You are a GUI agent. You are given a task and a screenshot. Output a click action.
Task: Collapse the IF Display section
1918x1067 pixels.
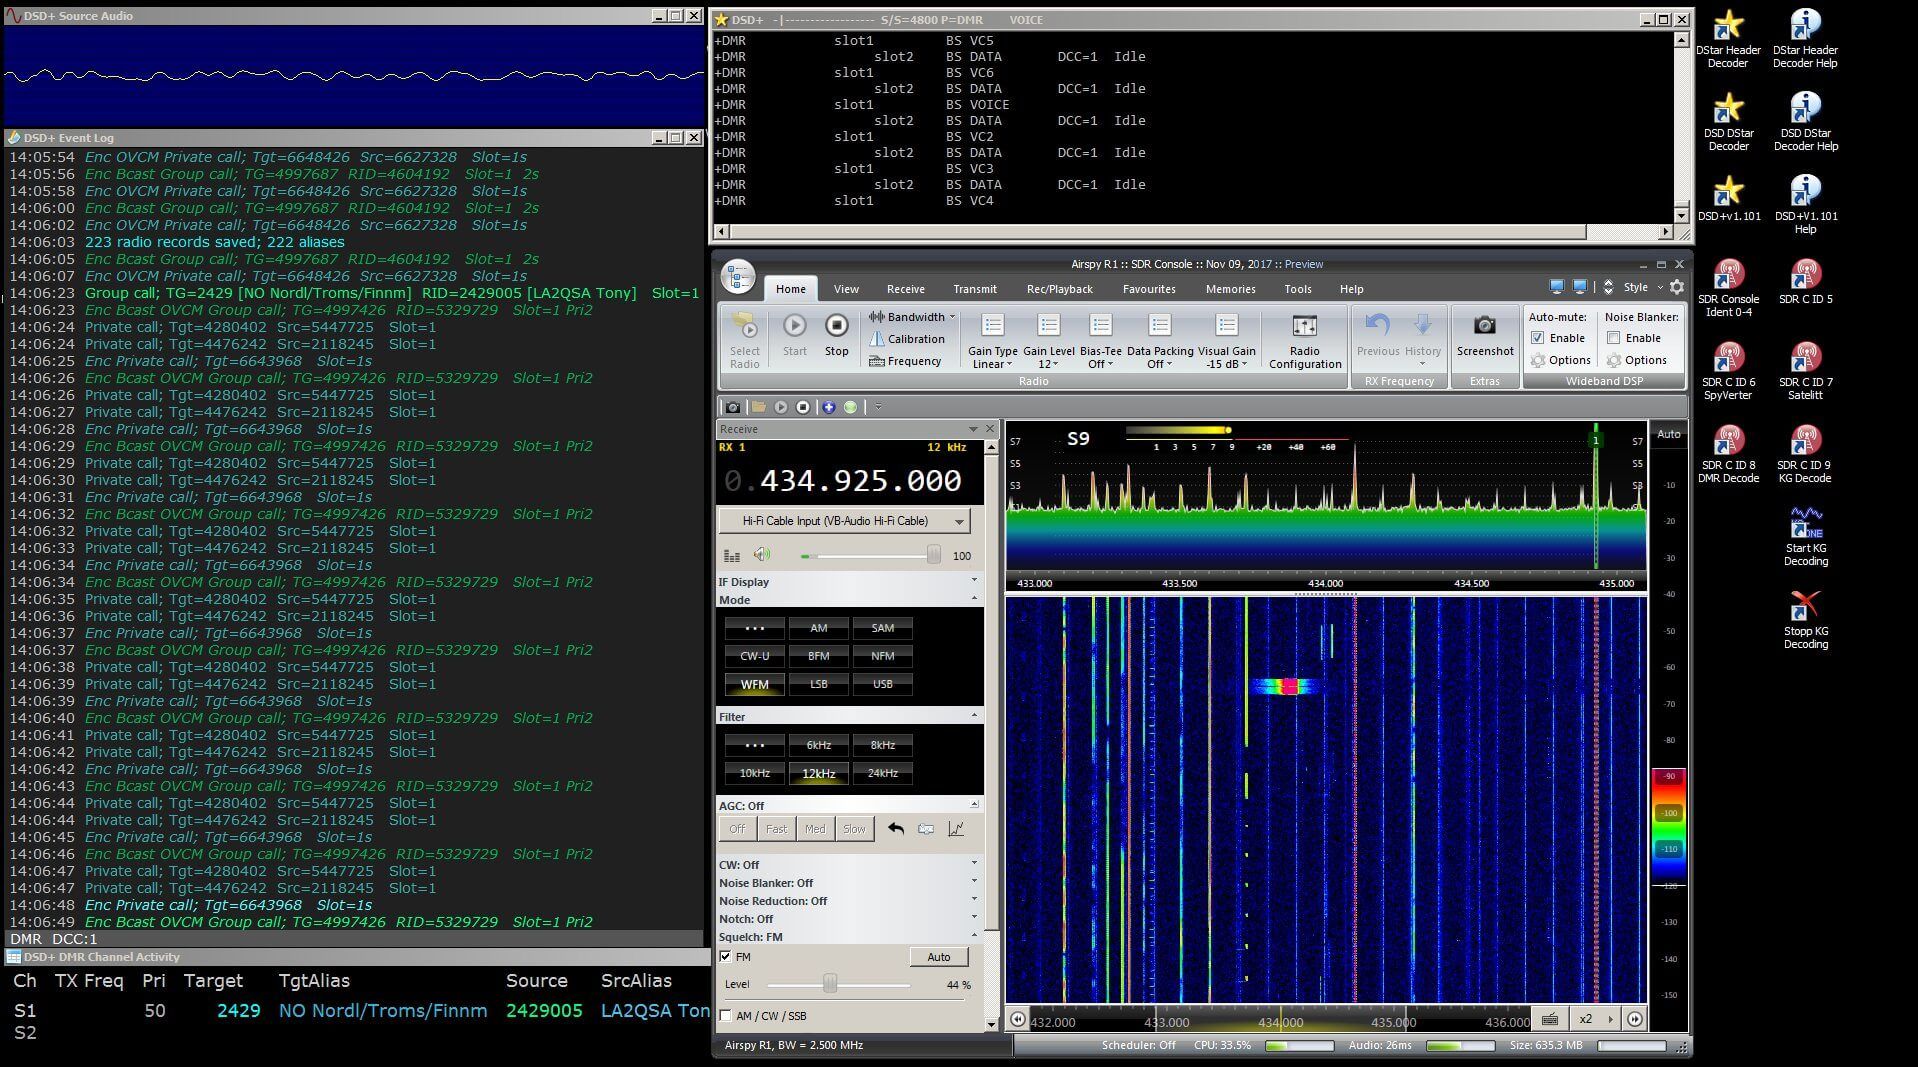click(975, 581)
